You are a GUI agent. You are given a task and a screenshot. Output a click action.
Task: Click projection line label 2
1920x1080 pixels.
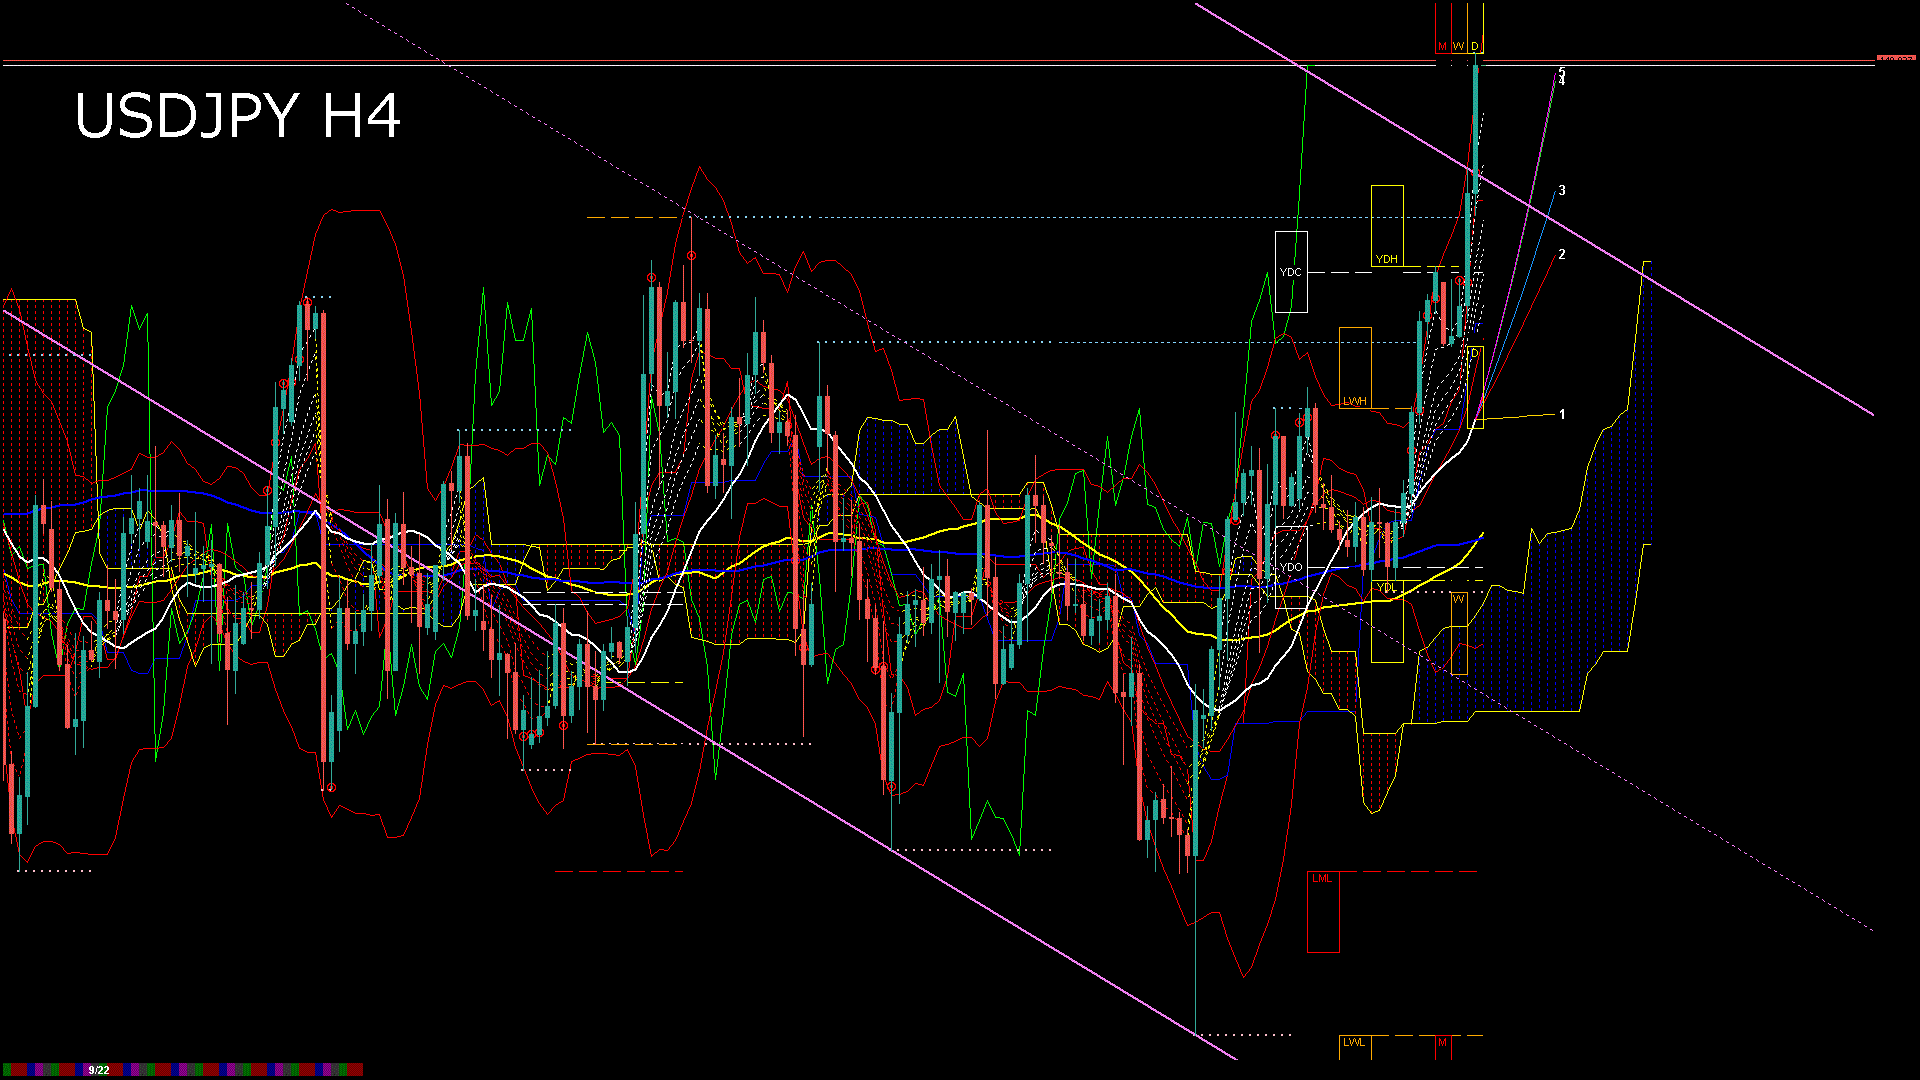pyautogui.click(x=1562, y=254)
